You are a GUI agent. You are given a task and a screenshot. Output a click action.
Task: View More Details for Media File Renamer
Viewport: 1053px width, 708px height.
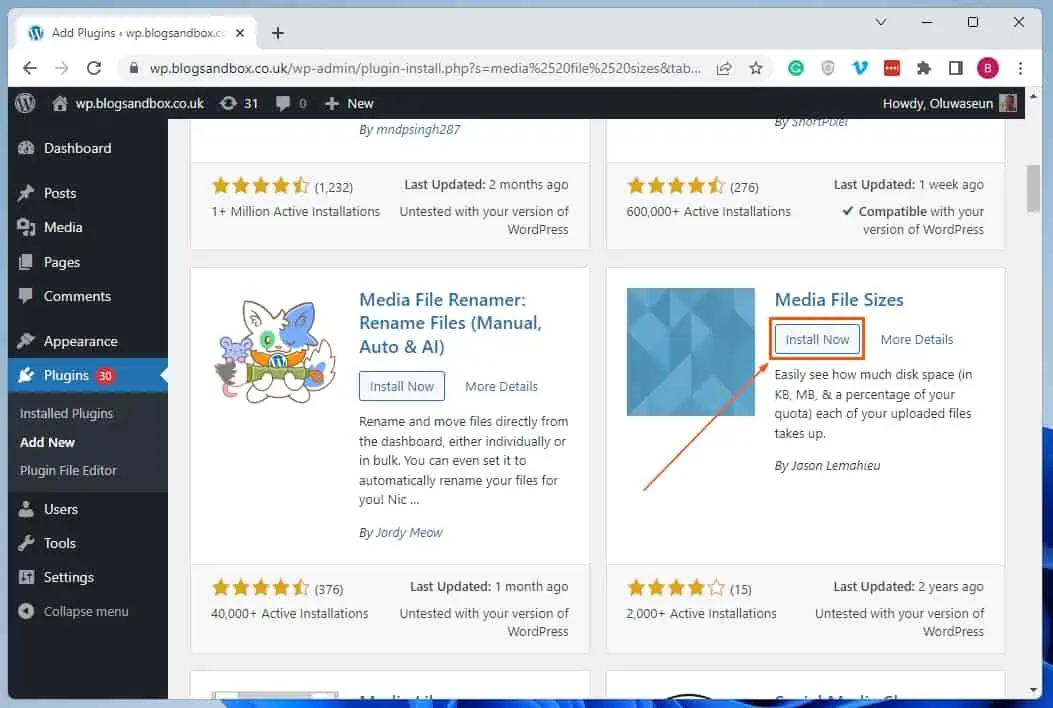[x=502, y=387]
